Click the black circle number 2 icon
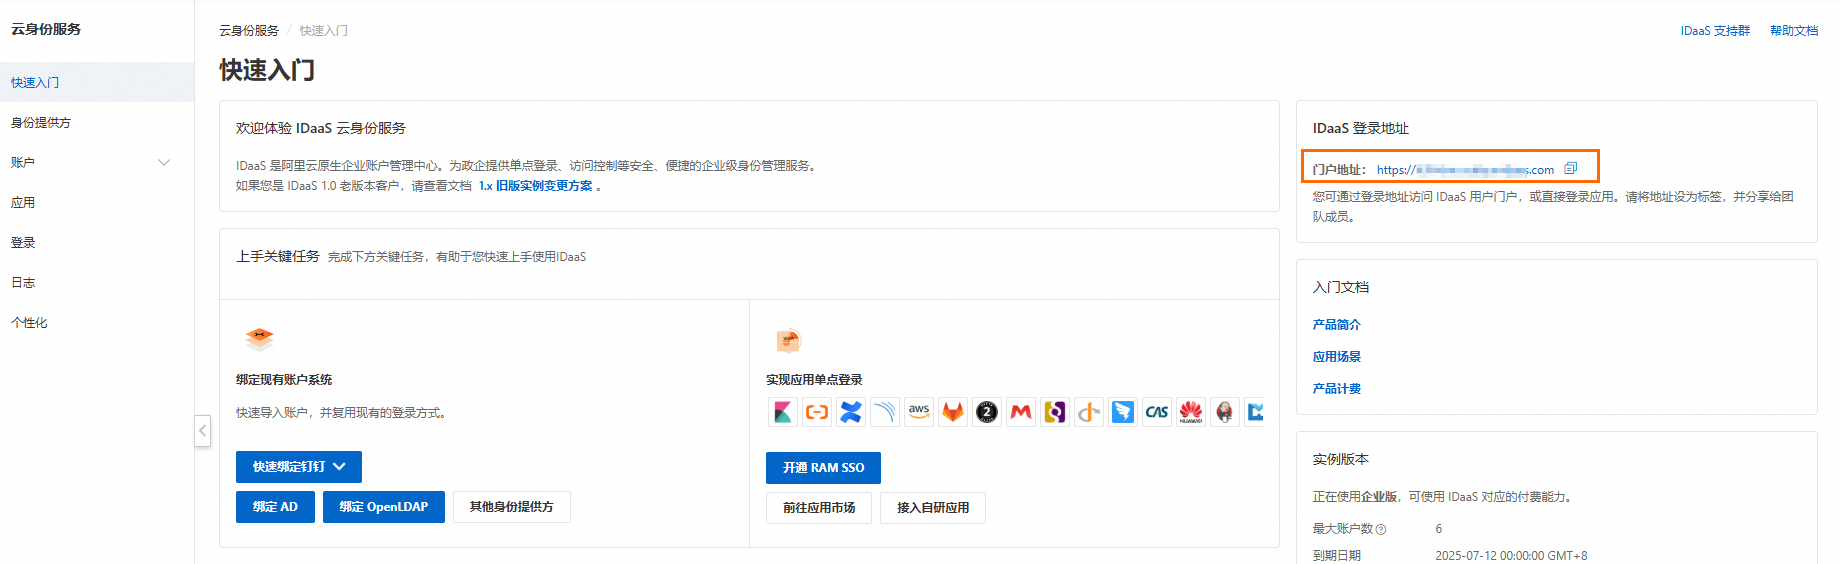Viewport: 1840px width, 564px height. [x=987, y=412]
